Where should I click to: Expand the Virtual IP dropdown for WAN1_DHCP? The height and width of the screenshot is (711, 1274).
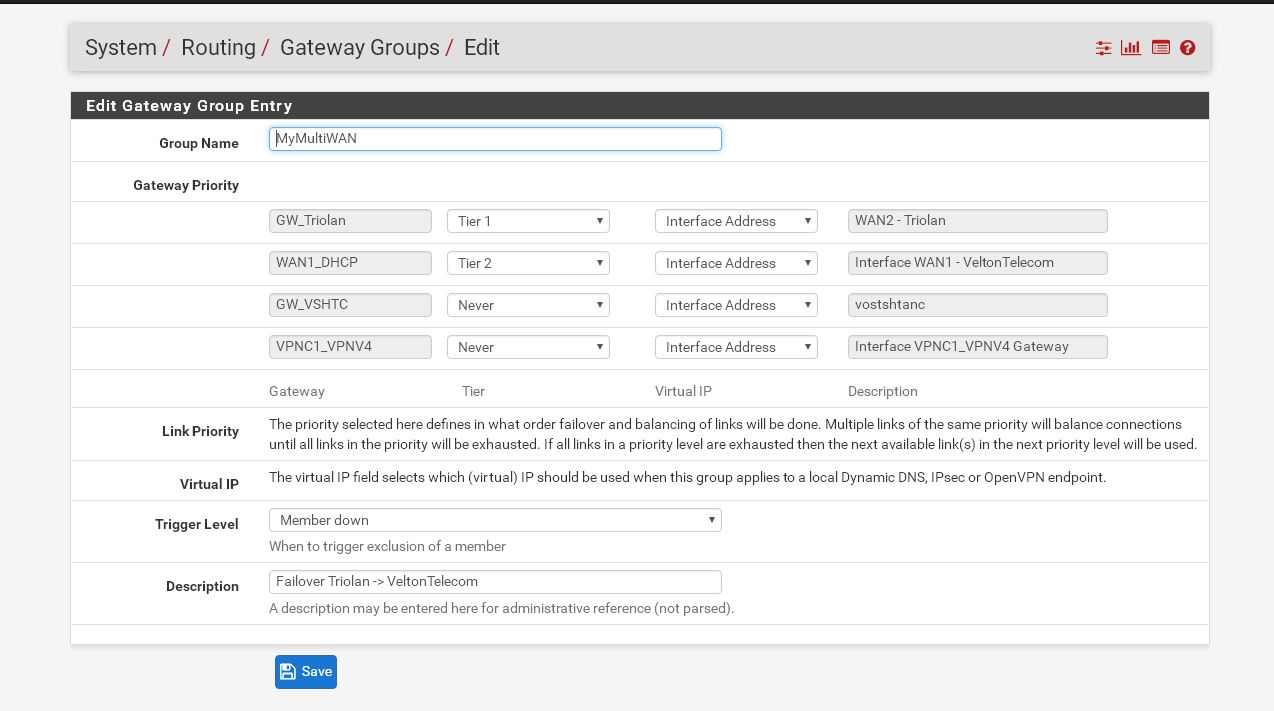point(736,263)
